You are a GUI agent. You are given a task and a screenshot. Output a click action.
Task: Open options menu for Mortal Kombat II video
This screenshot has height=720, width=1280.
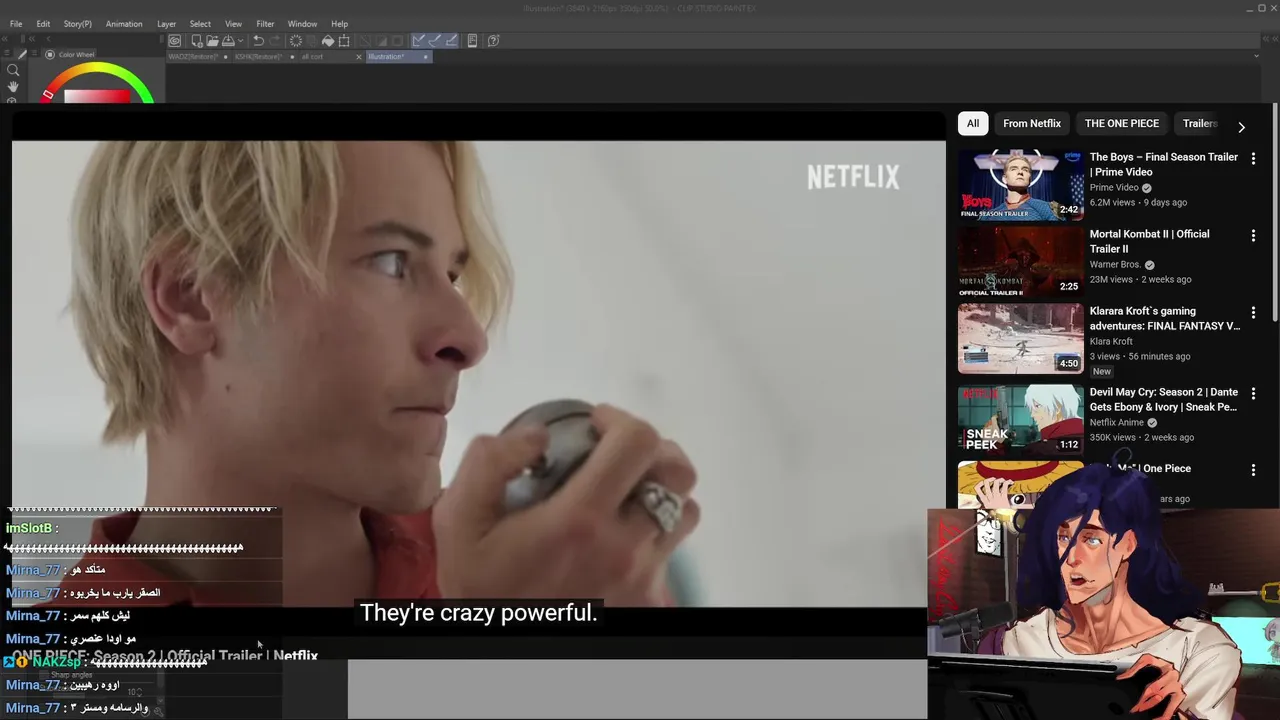[x=1253, y=236]
